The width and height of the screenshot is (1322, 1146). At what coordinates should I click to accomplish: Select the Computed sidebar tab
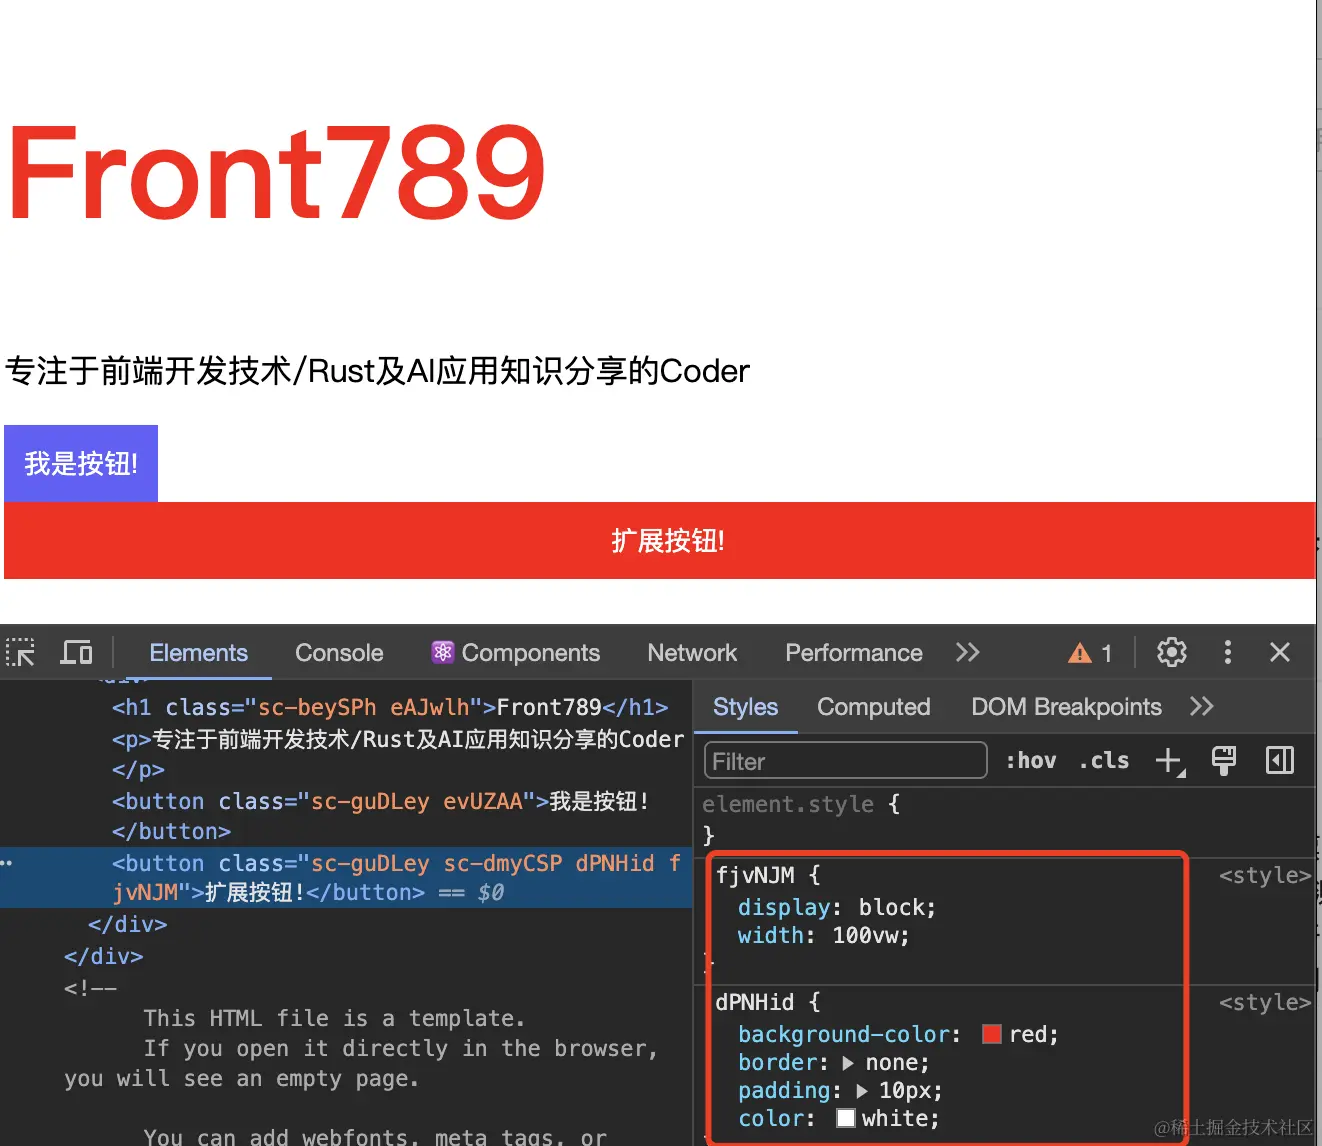click(x=874, y=707)
